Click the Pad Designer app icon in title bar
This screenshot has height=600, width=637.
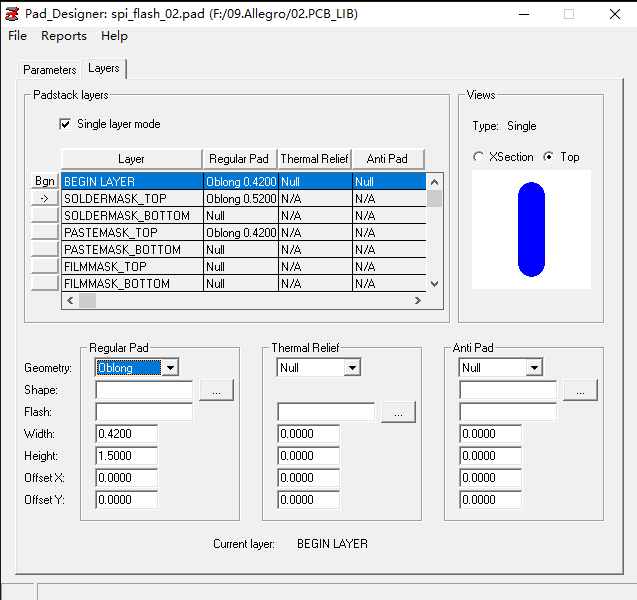pyautogui.click(x=12, y=14)
